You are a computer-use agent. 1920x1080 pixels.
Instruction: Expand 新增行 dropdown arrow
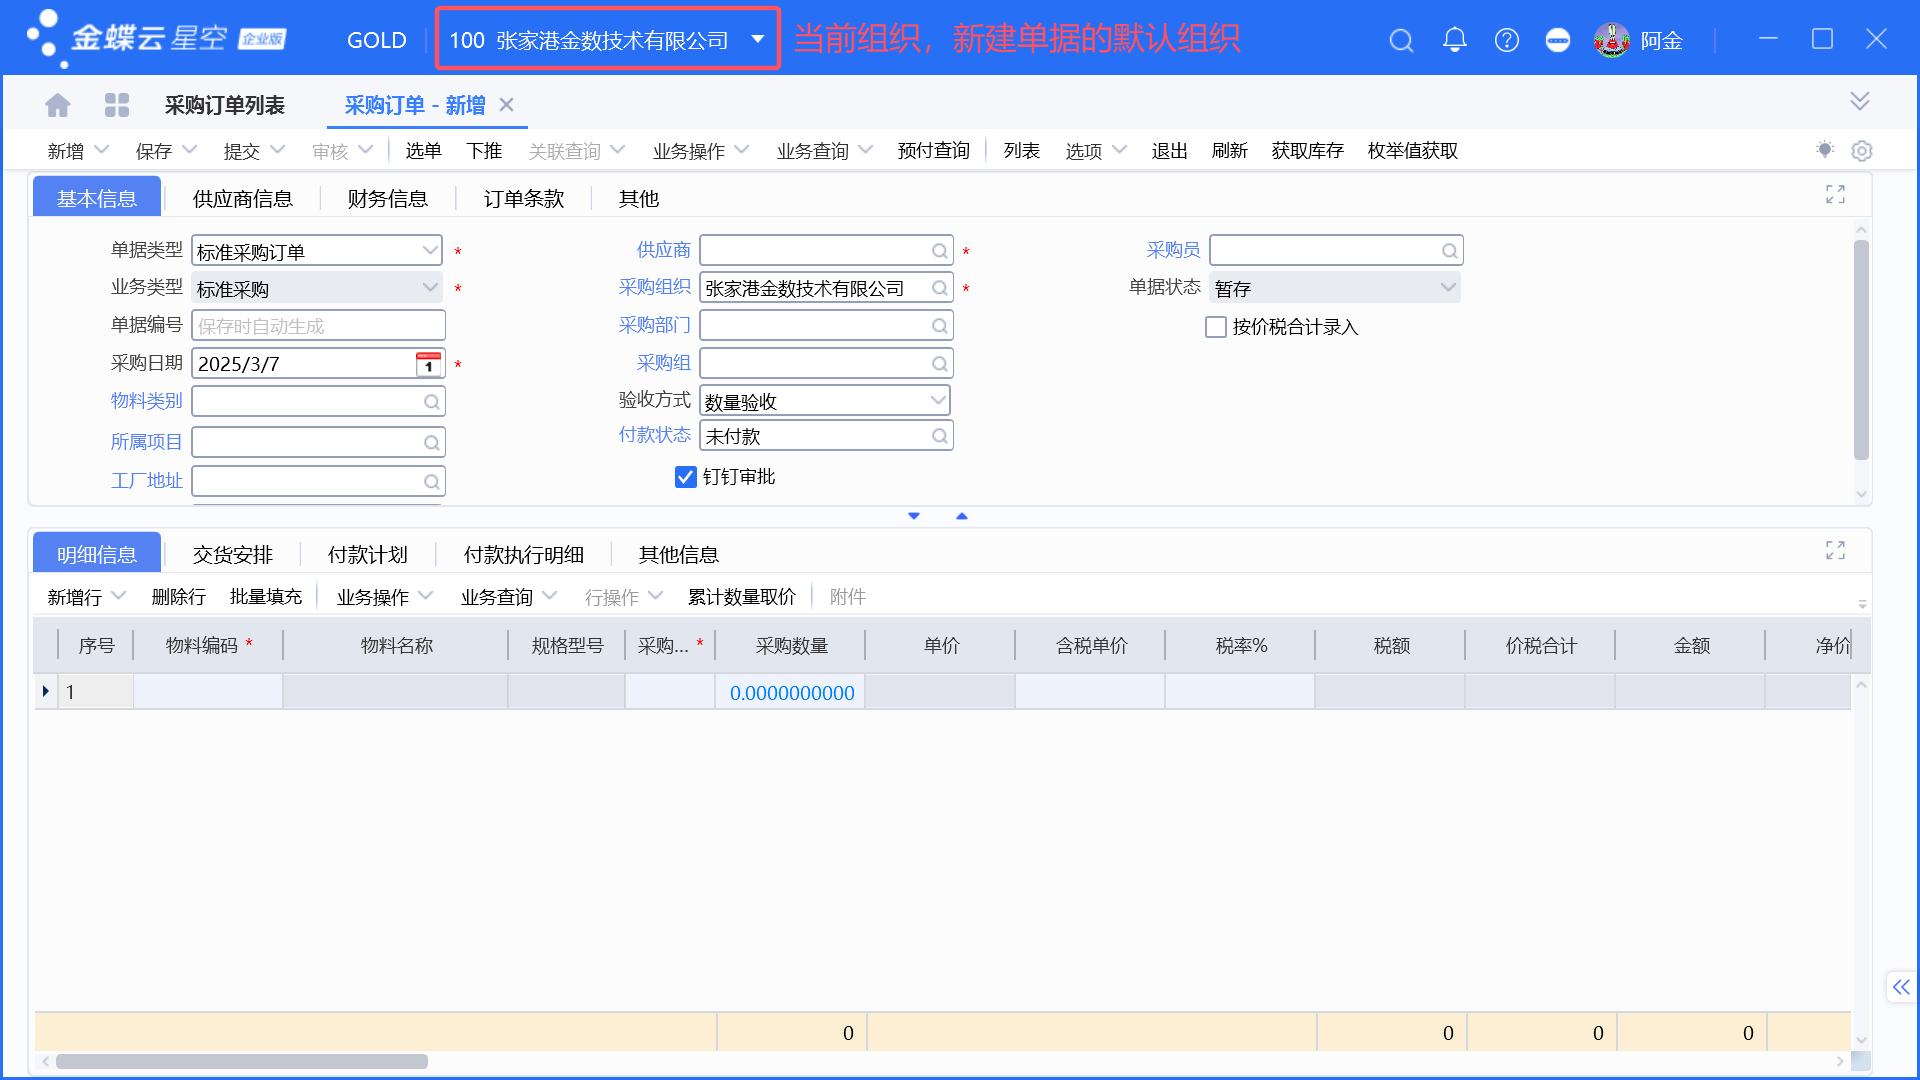[x=119, y=596]
